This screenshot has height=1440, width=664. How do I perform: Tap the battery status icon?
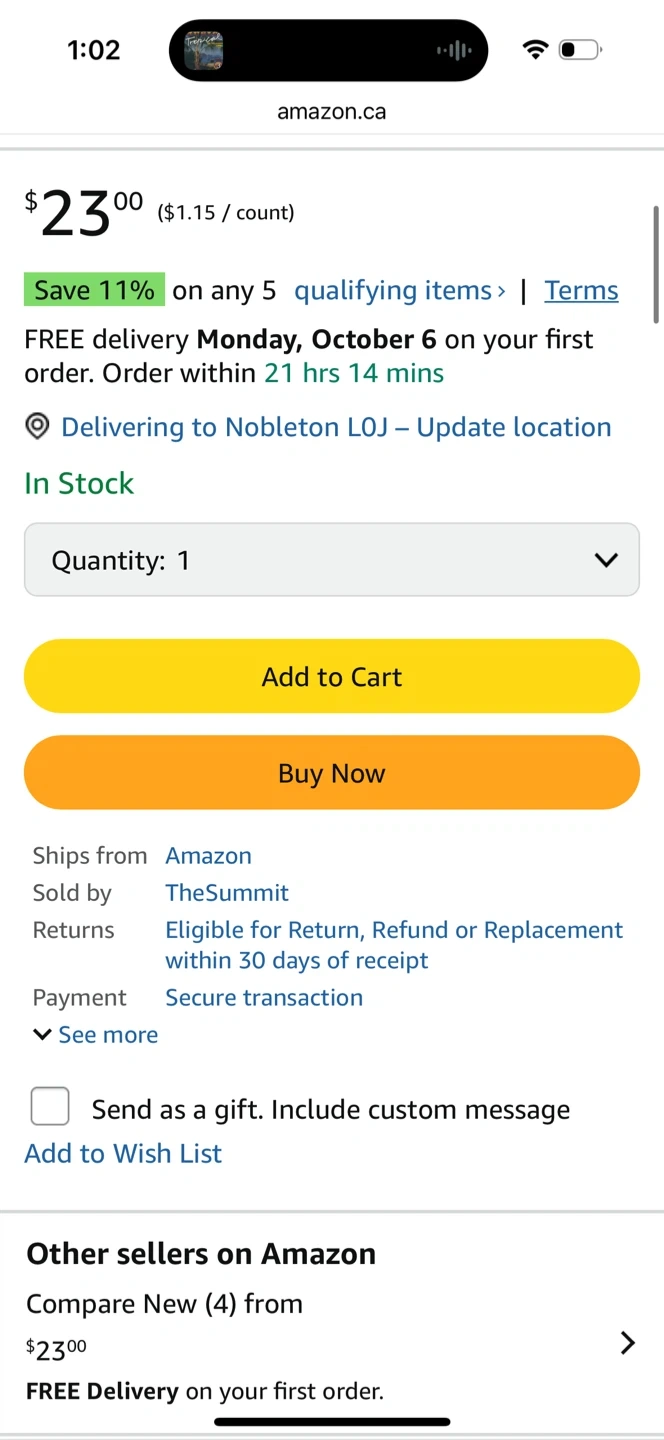point(579,50)
